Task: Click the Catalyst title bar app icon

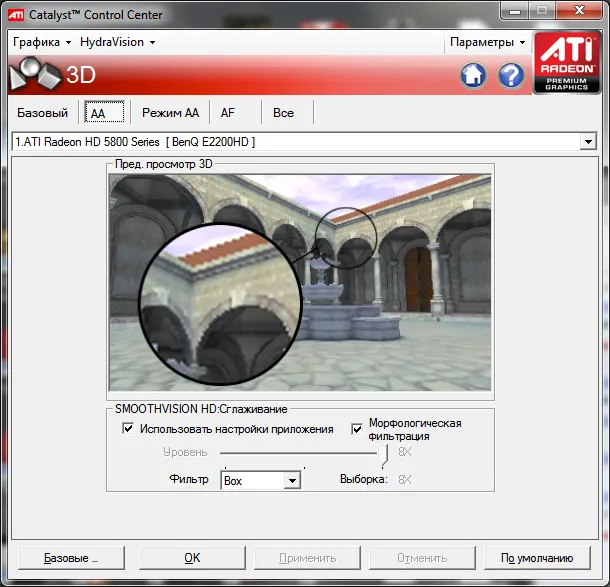Action: point(14,13)
